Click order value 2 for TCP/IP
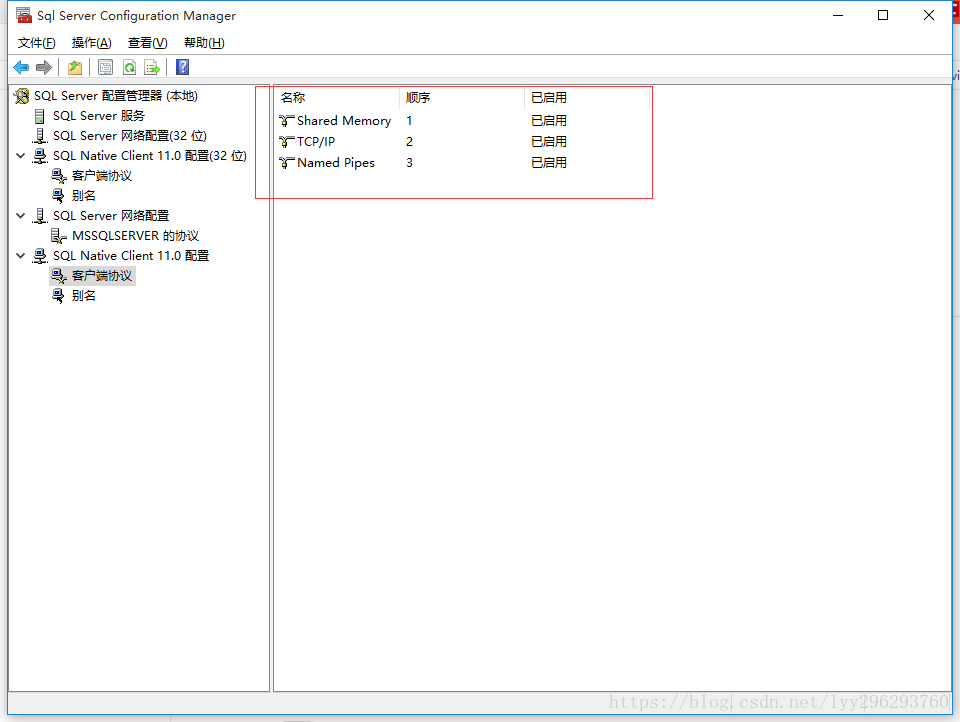The width and height of the screenshot is (960, 722). coord(409,142)
